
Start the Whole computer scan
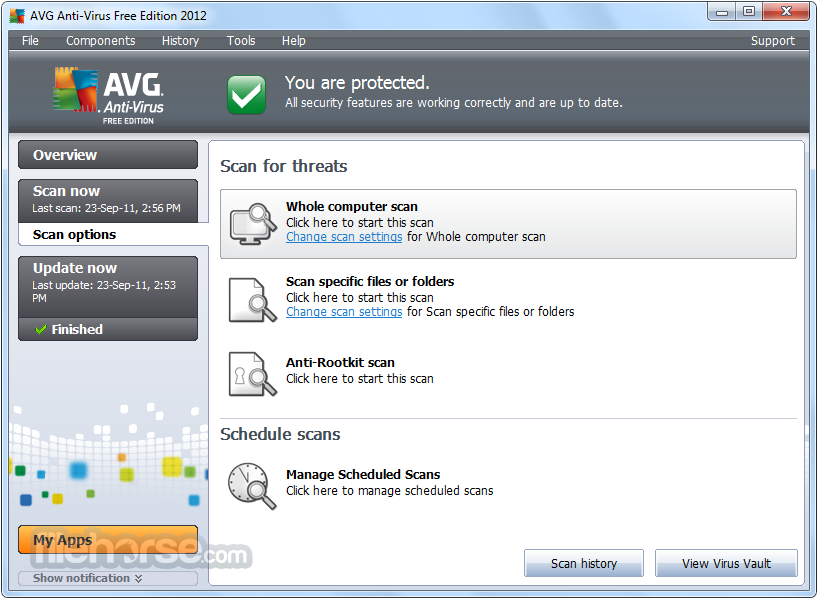click(508, 224)
